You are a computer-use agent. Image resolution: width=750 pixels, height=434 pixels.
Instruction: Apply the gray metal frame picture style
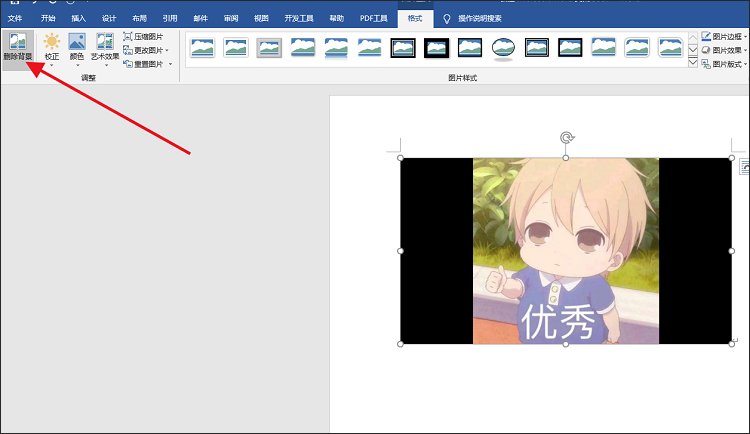[269, 48]
